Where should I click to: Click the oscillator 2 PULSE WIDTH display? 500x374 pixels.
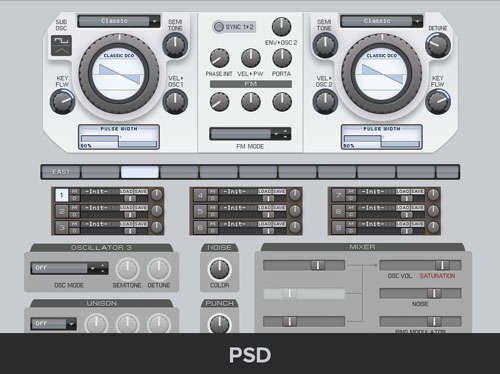tap(382, 137)
